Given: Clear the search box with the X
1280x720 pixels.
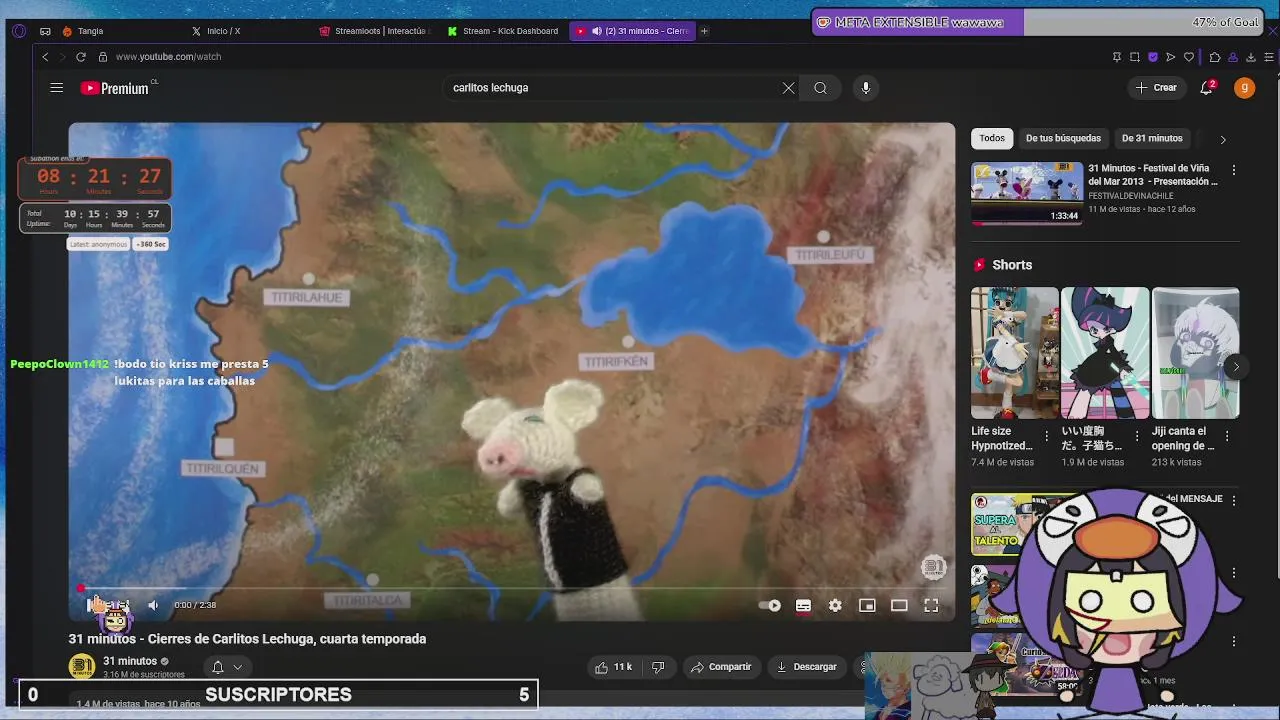Looking at the screenshot, I should (x=788, y=88).
